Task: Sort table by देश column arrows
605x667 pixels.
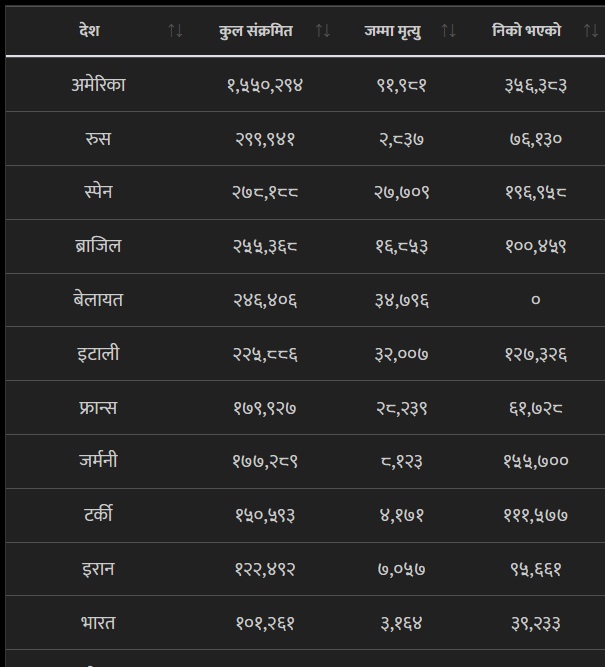Action: click(175, 31)
